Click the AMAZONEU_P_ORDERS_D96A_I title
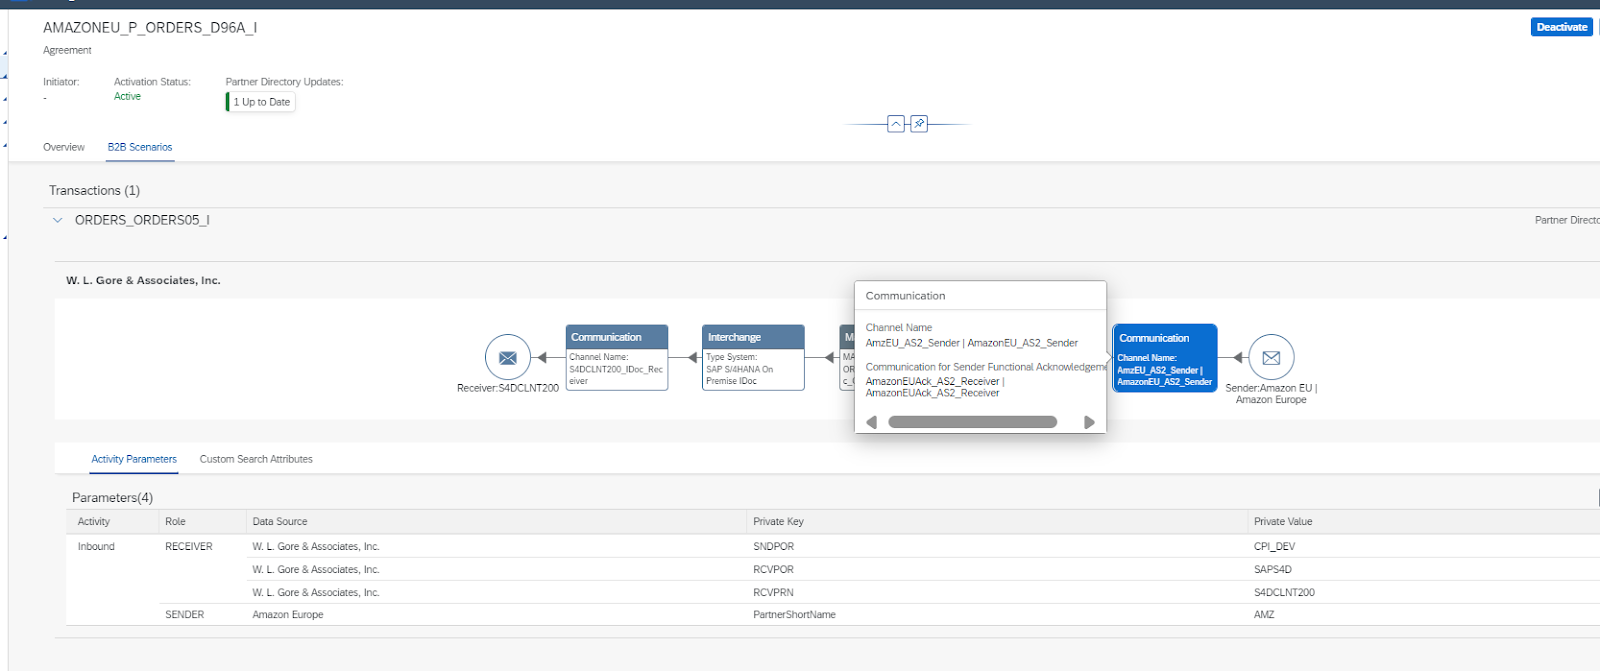This screenshot has width=1600, height=671. coord(150,27)
